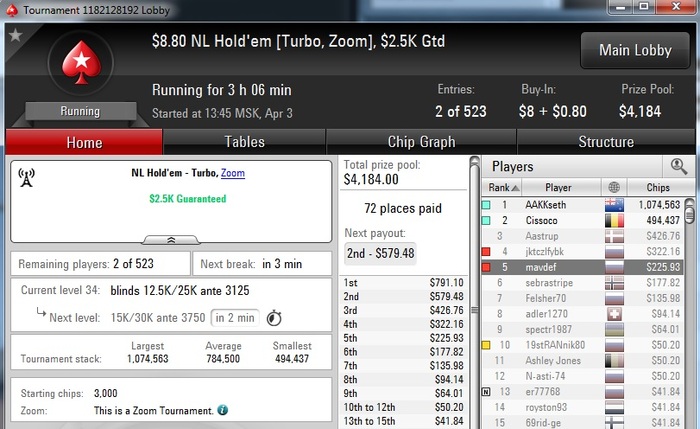This screenshot has height=429, width=700.
Task: Sort the player list by the Chips column
Action: pyautogui.click(x=658, y=187)
